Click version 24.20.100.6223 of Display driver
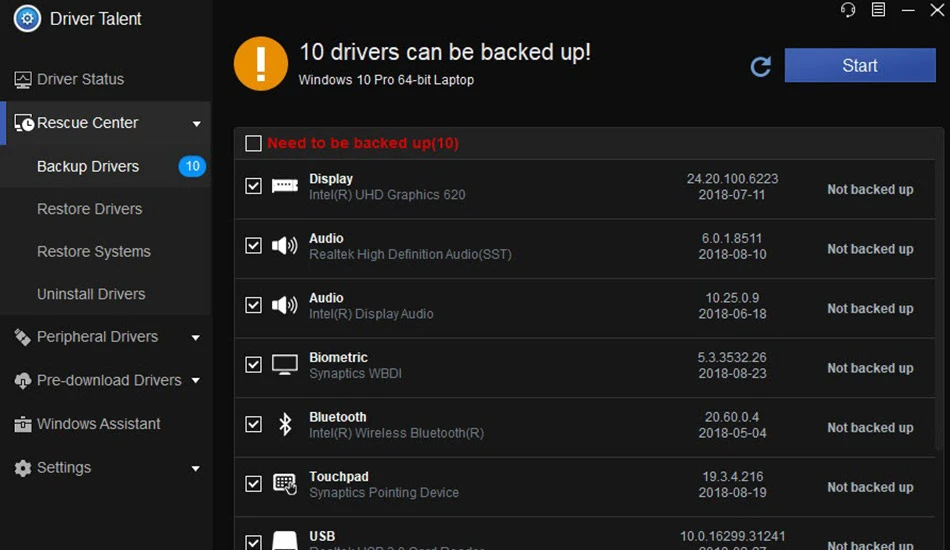This screenshot has width=950, height=550. (732, 179)
